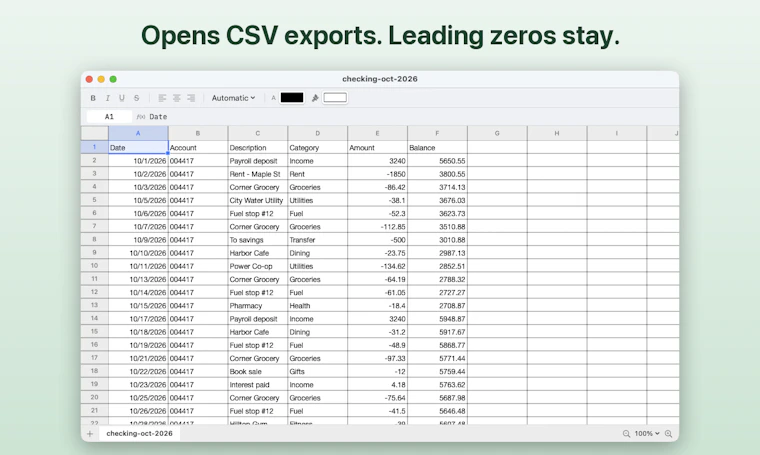This screenshot has width=760, height=455.
Task: Toggle underline formatting
Action: click(x=122, y=98)
